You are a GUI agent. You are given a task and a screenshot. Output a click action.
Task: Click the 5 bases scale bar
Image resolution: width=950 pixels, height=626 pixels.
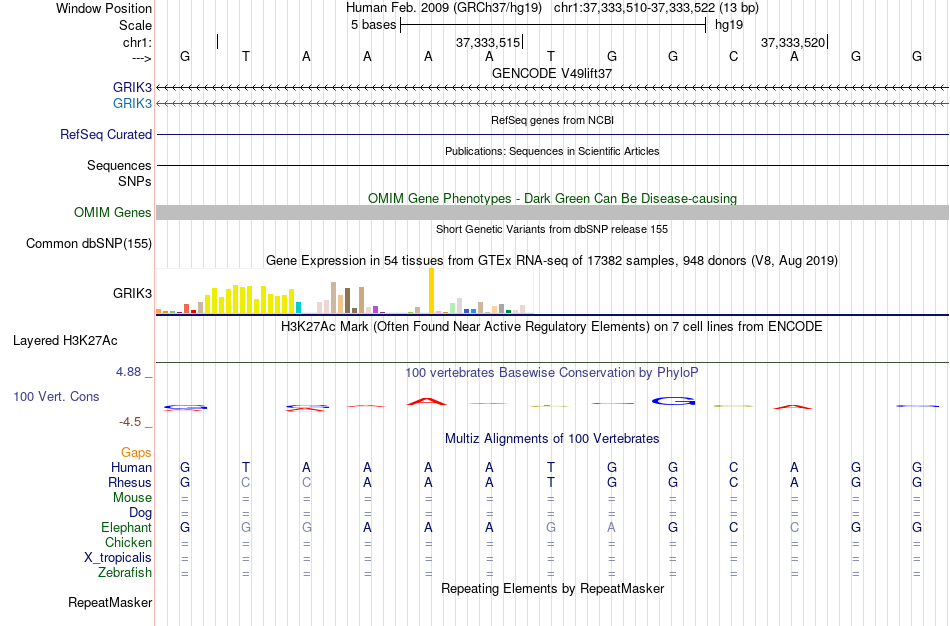[x=553, y=25]
